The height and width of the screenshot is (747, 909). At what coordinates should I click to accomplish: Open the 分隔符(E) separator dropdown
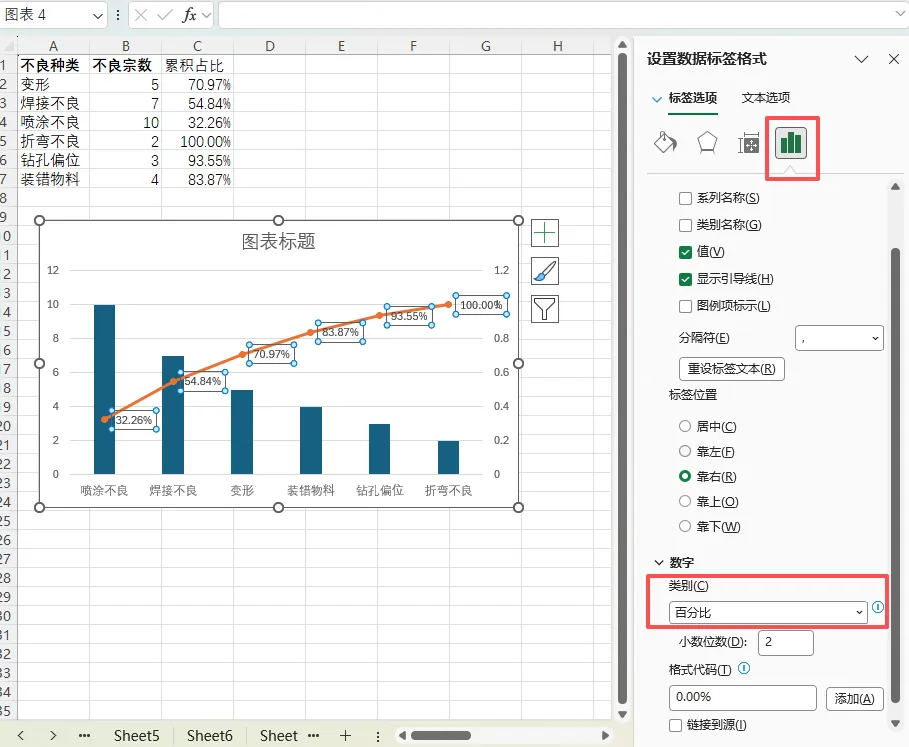839,338
